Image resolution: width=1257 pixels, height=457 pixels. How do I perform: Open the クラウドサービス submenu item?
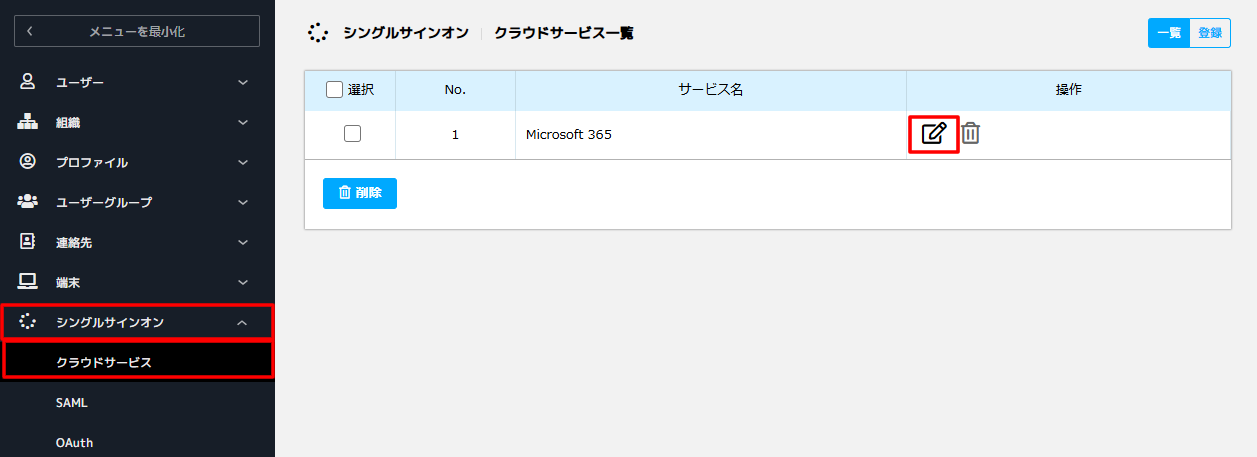pos(138,361)
